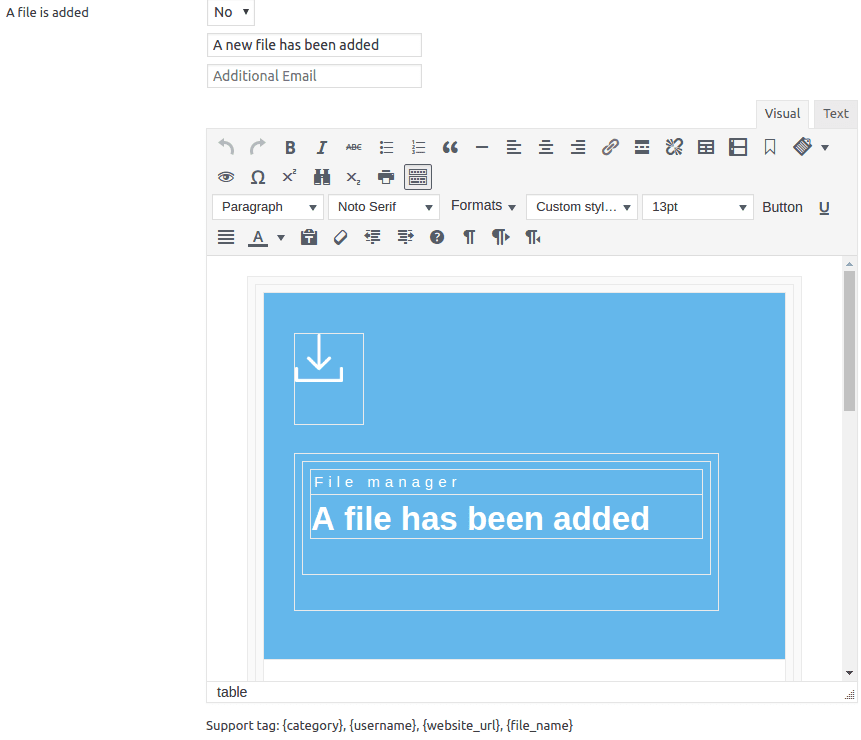Open the Paragraph format dropdown
The height and width of the screenshot is (740, 861).
click(x=267, y=207)
